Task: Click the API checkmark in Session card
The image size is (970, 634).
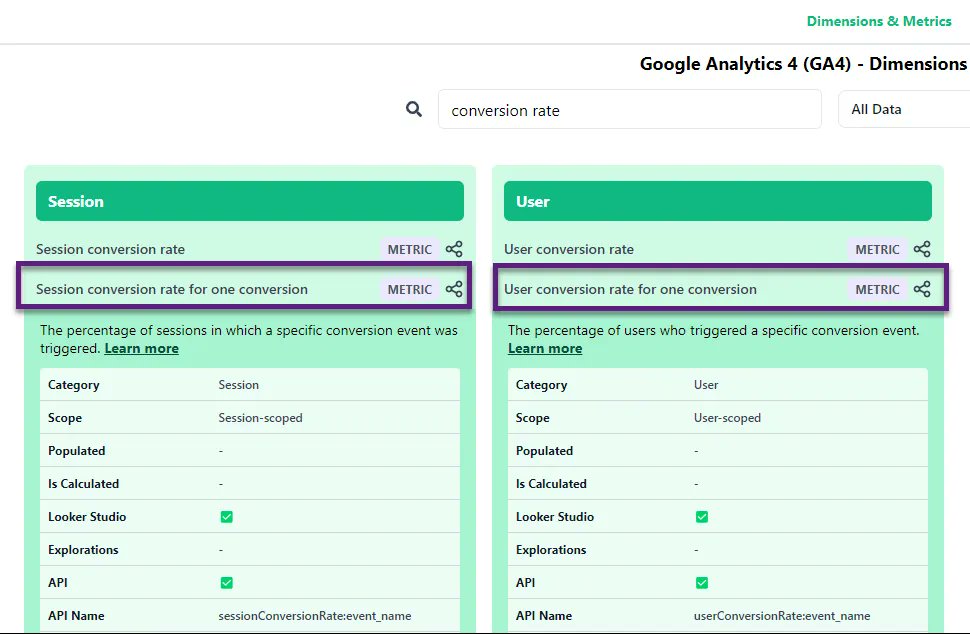Action: [x=226, y=583]
